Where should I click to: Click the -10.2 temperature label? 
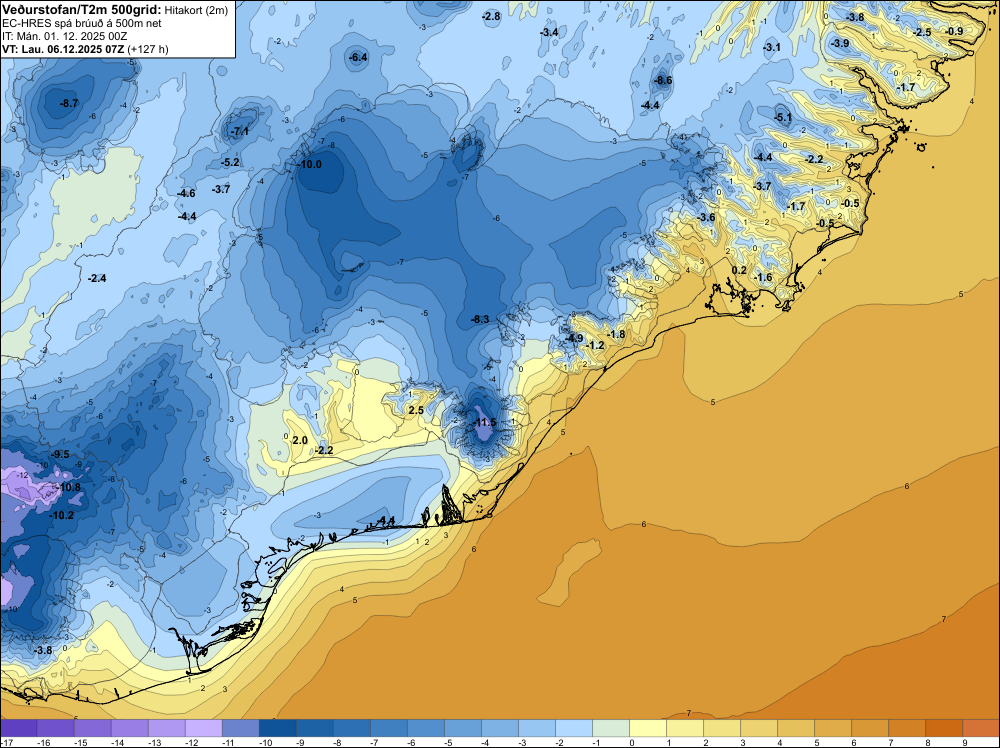click(x=62, y=515)
